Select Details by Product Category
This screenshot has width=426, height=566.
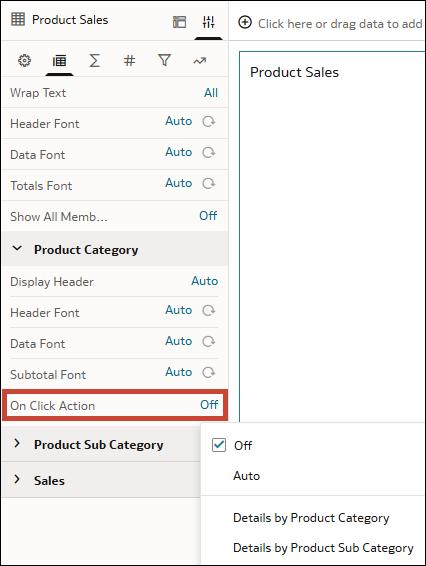[311, 518]
